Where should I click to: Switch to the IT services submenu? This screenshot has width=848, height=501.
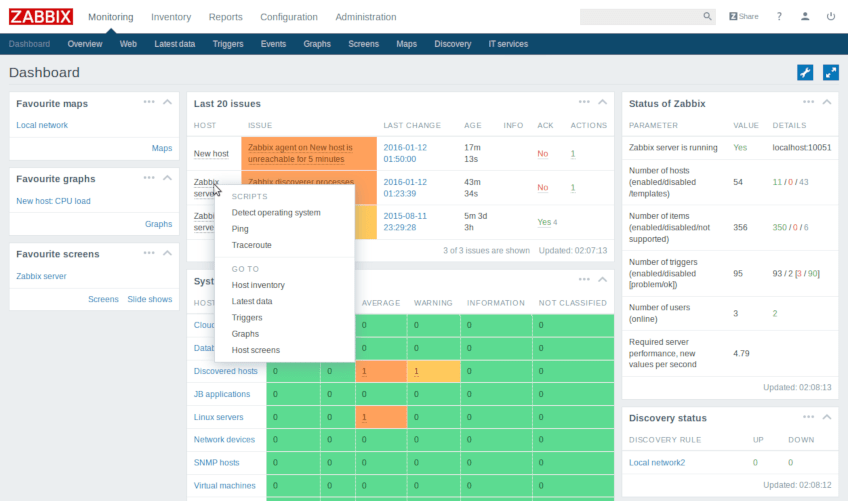coord(508,44)
